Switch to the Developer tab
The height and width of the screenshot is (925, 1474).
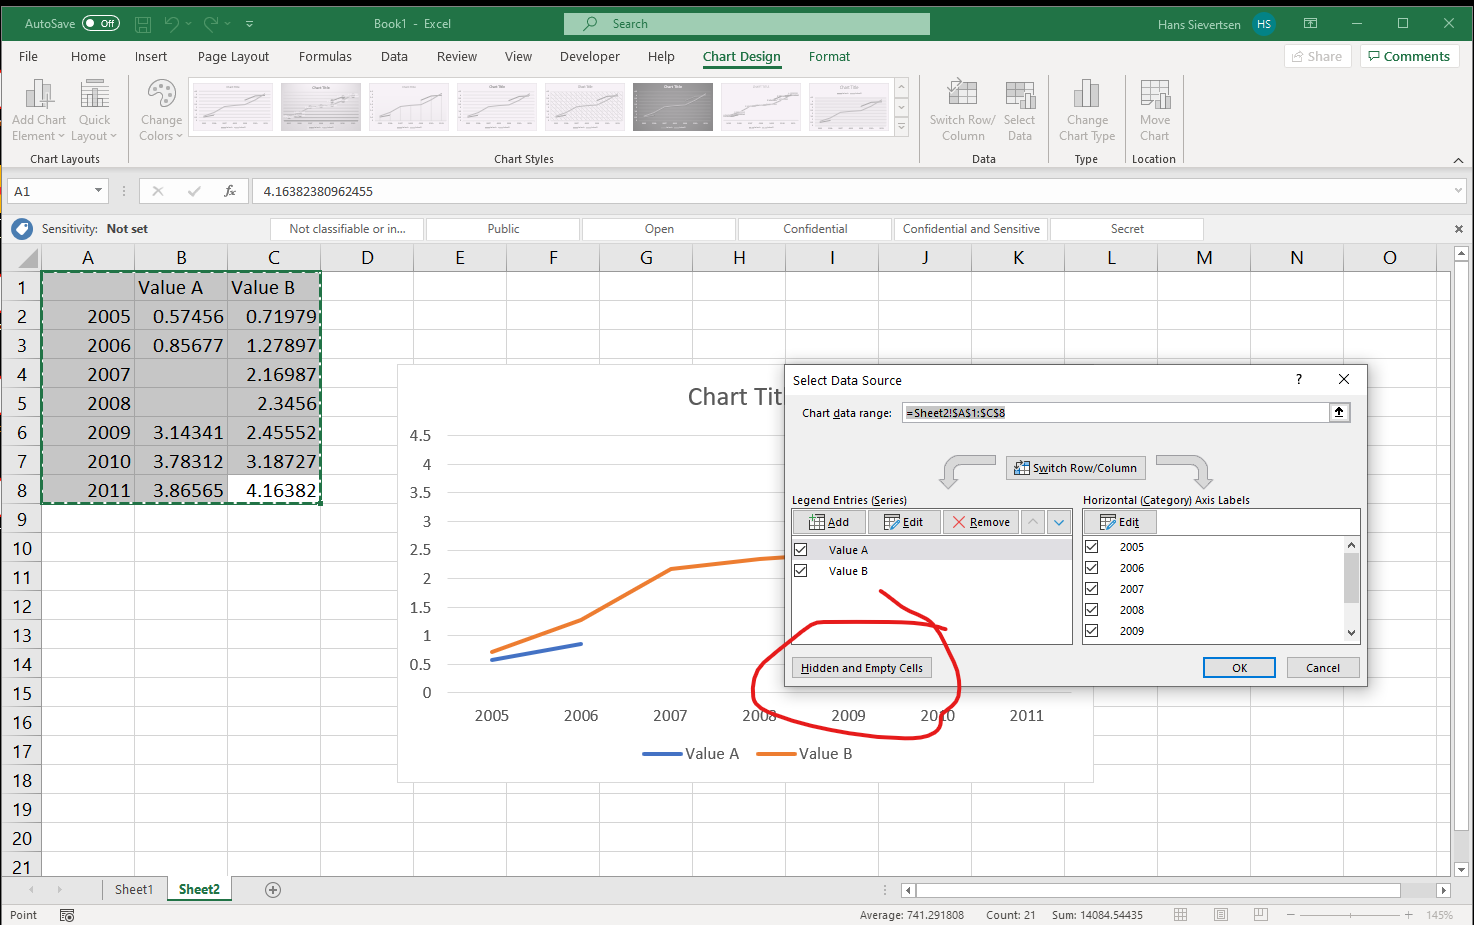[590, 56]
